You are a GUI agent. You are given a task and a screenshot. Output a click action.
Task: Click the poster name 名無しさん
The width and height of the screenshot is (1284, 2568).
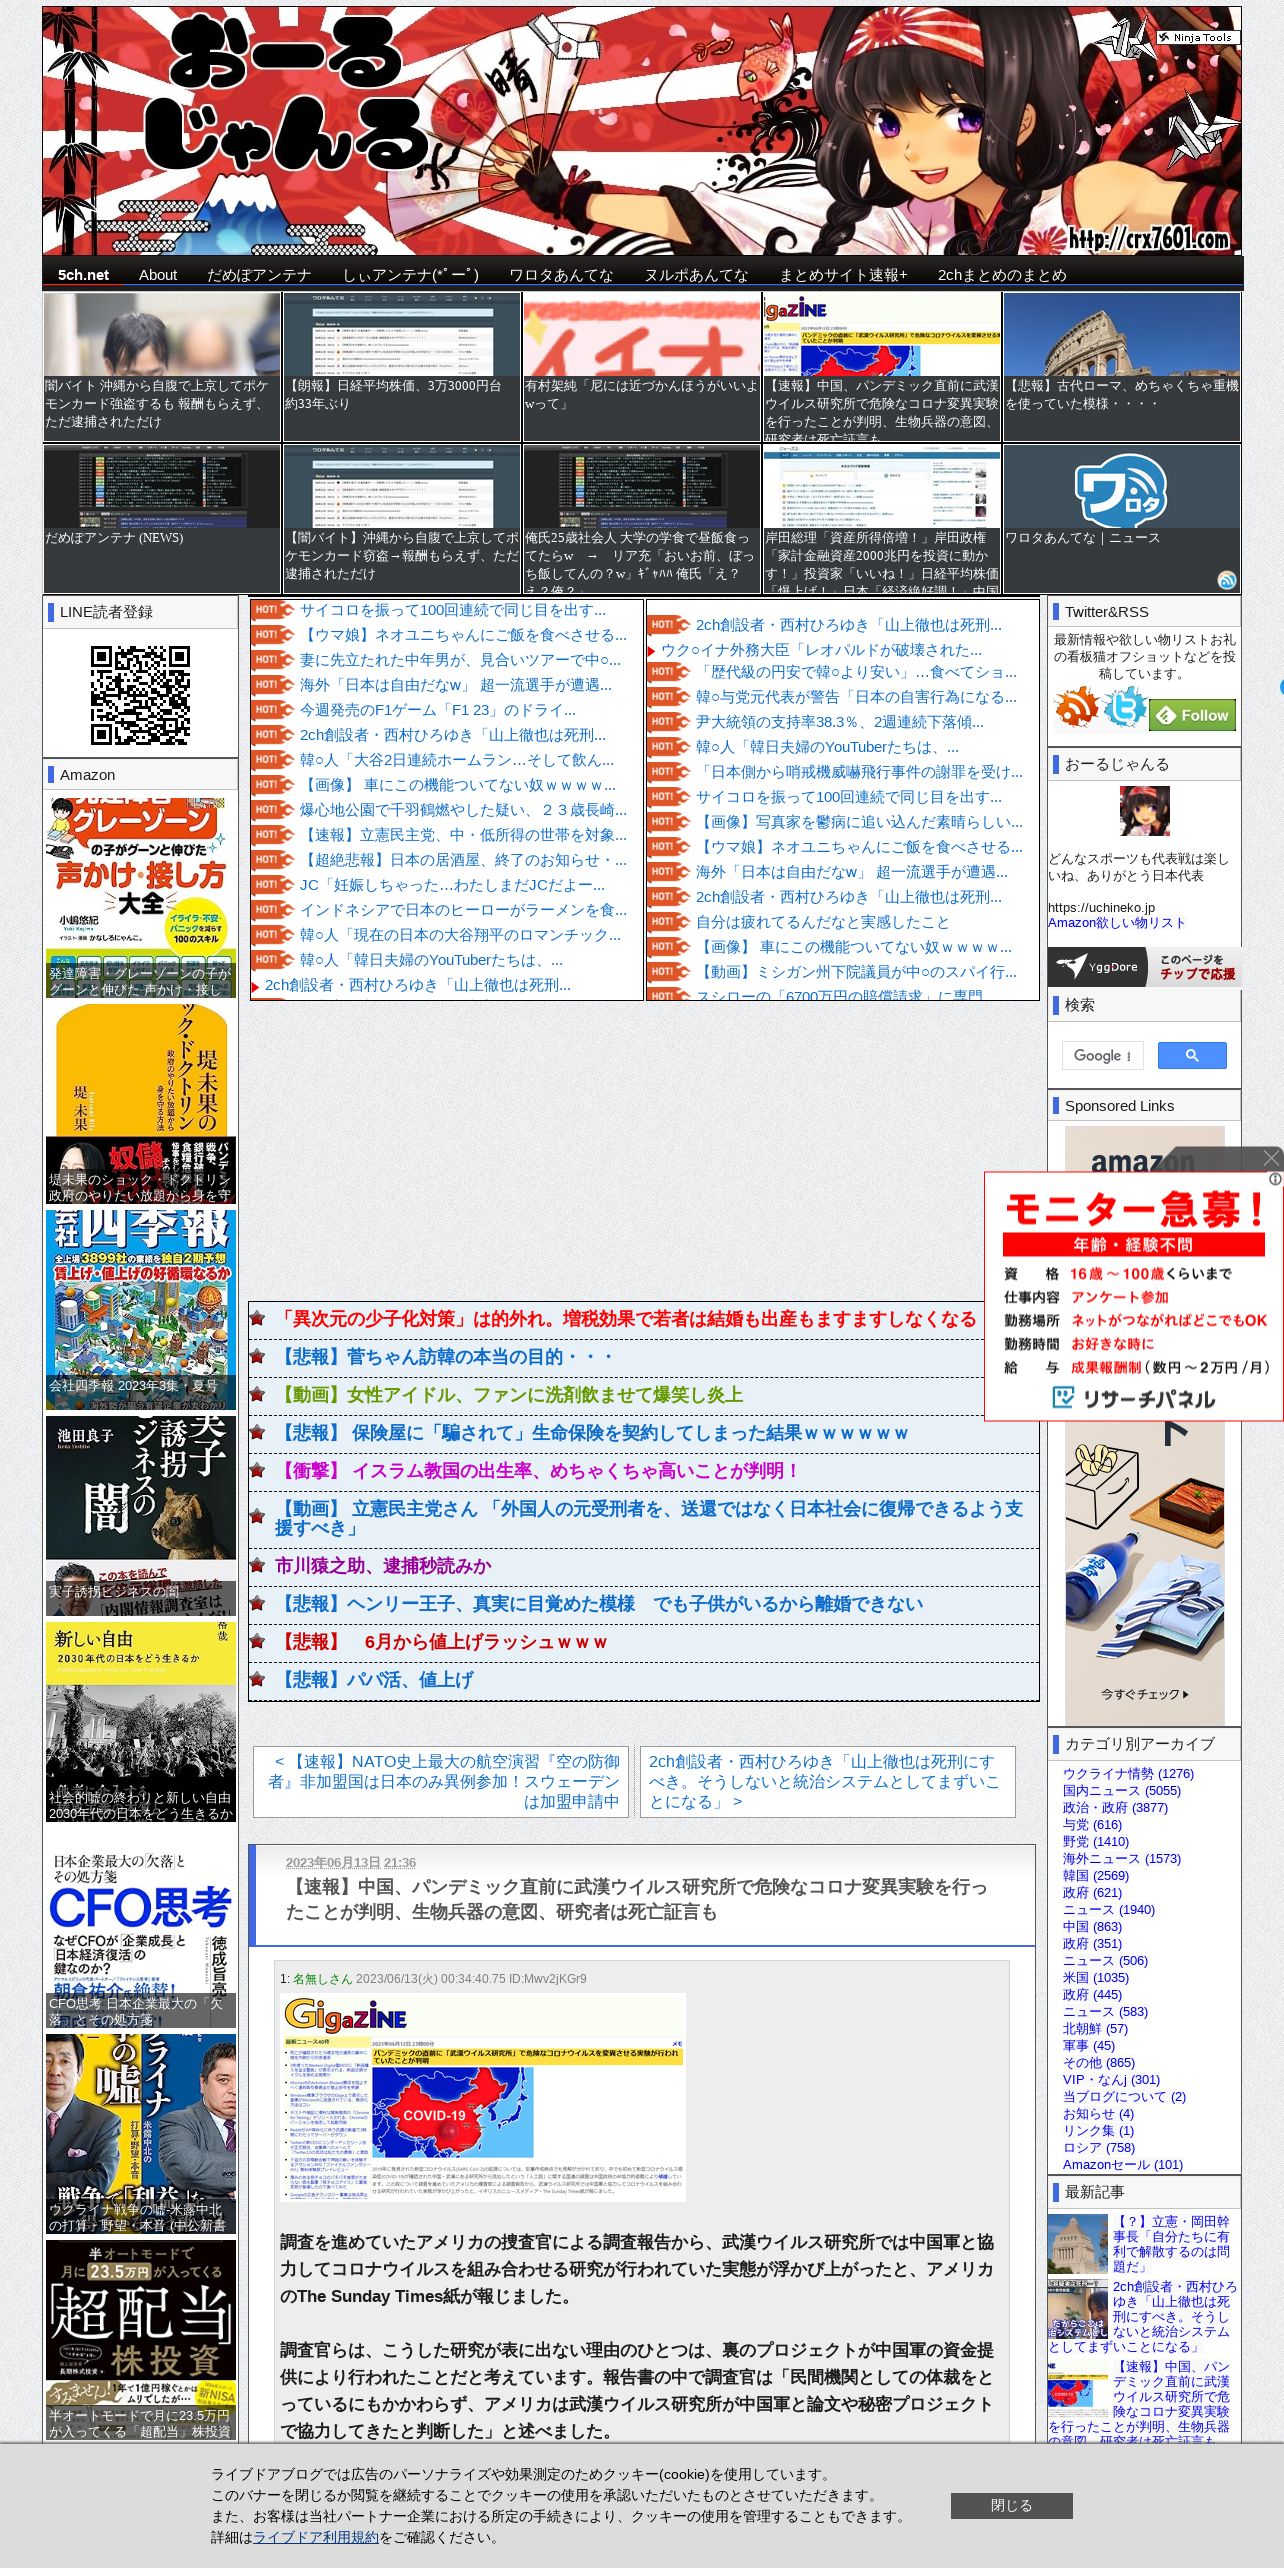click(322, 1978)
